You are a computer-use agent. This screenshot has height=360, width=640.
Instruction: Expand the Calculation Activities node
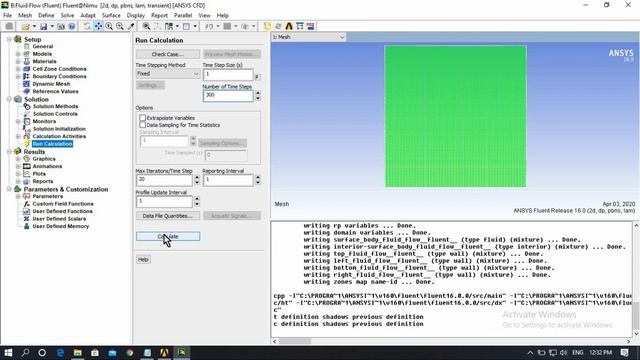coord(18,136)
